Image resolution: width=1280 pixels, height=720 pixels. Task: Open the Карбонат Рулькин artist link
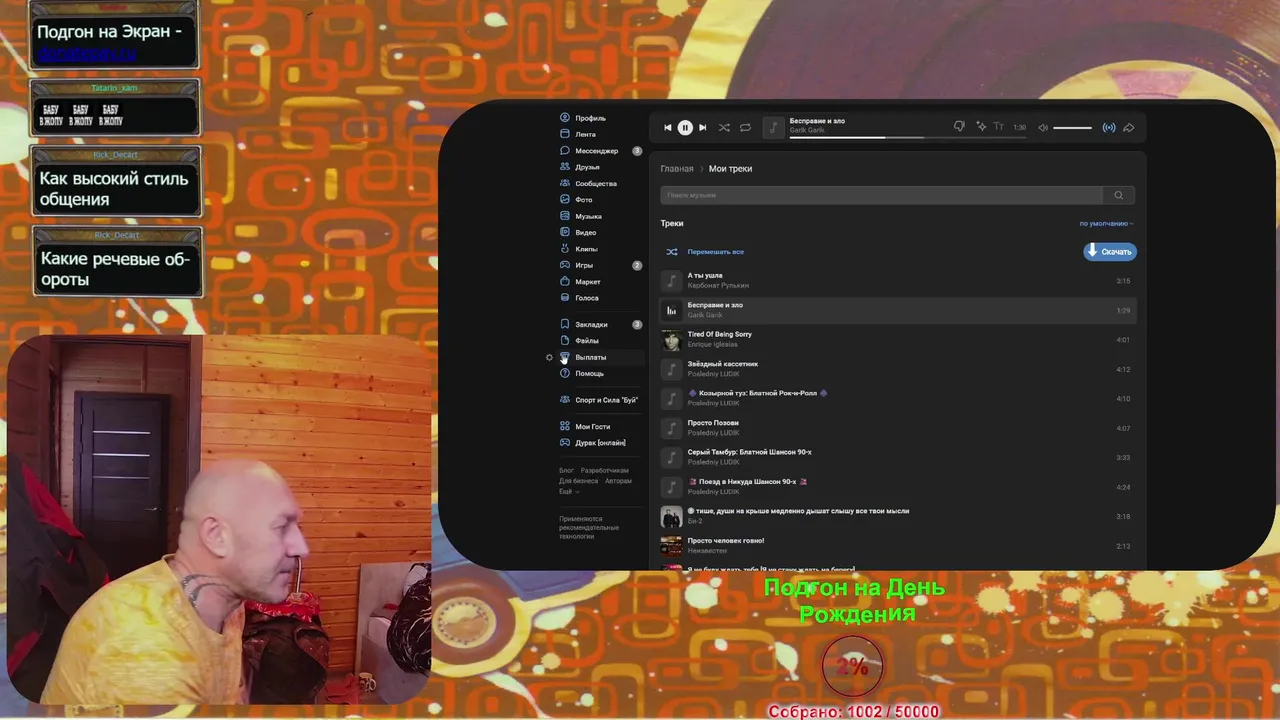pyautogui.click(x=718, y=285)
